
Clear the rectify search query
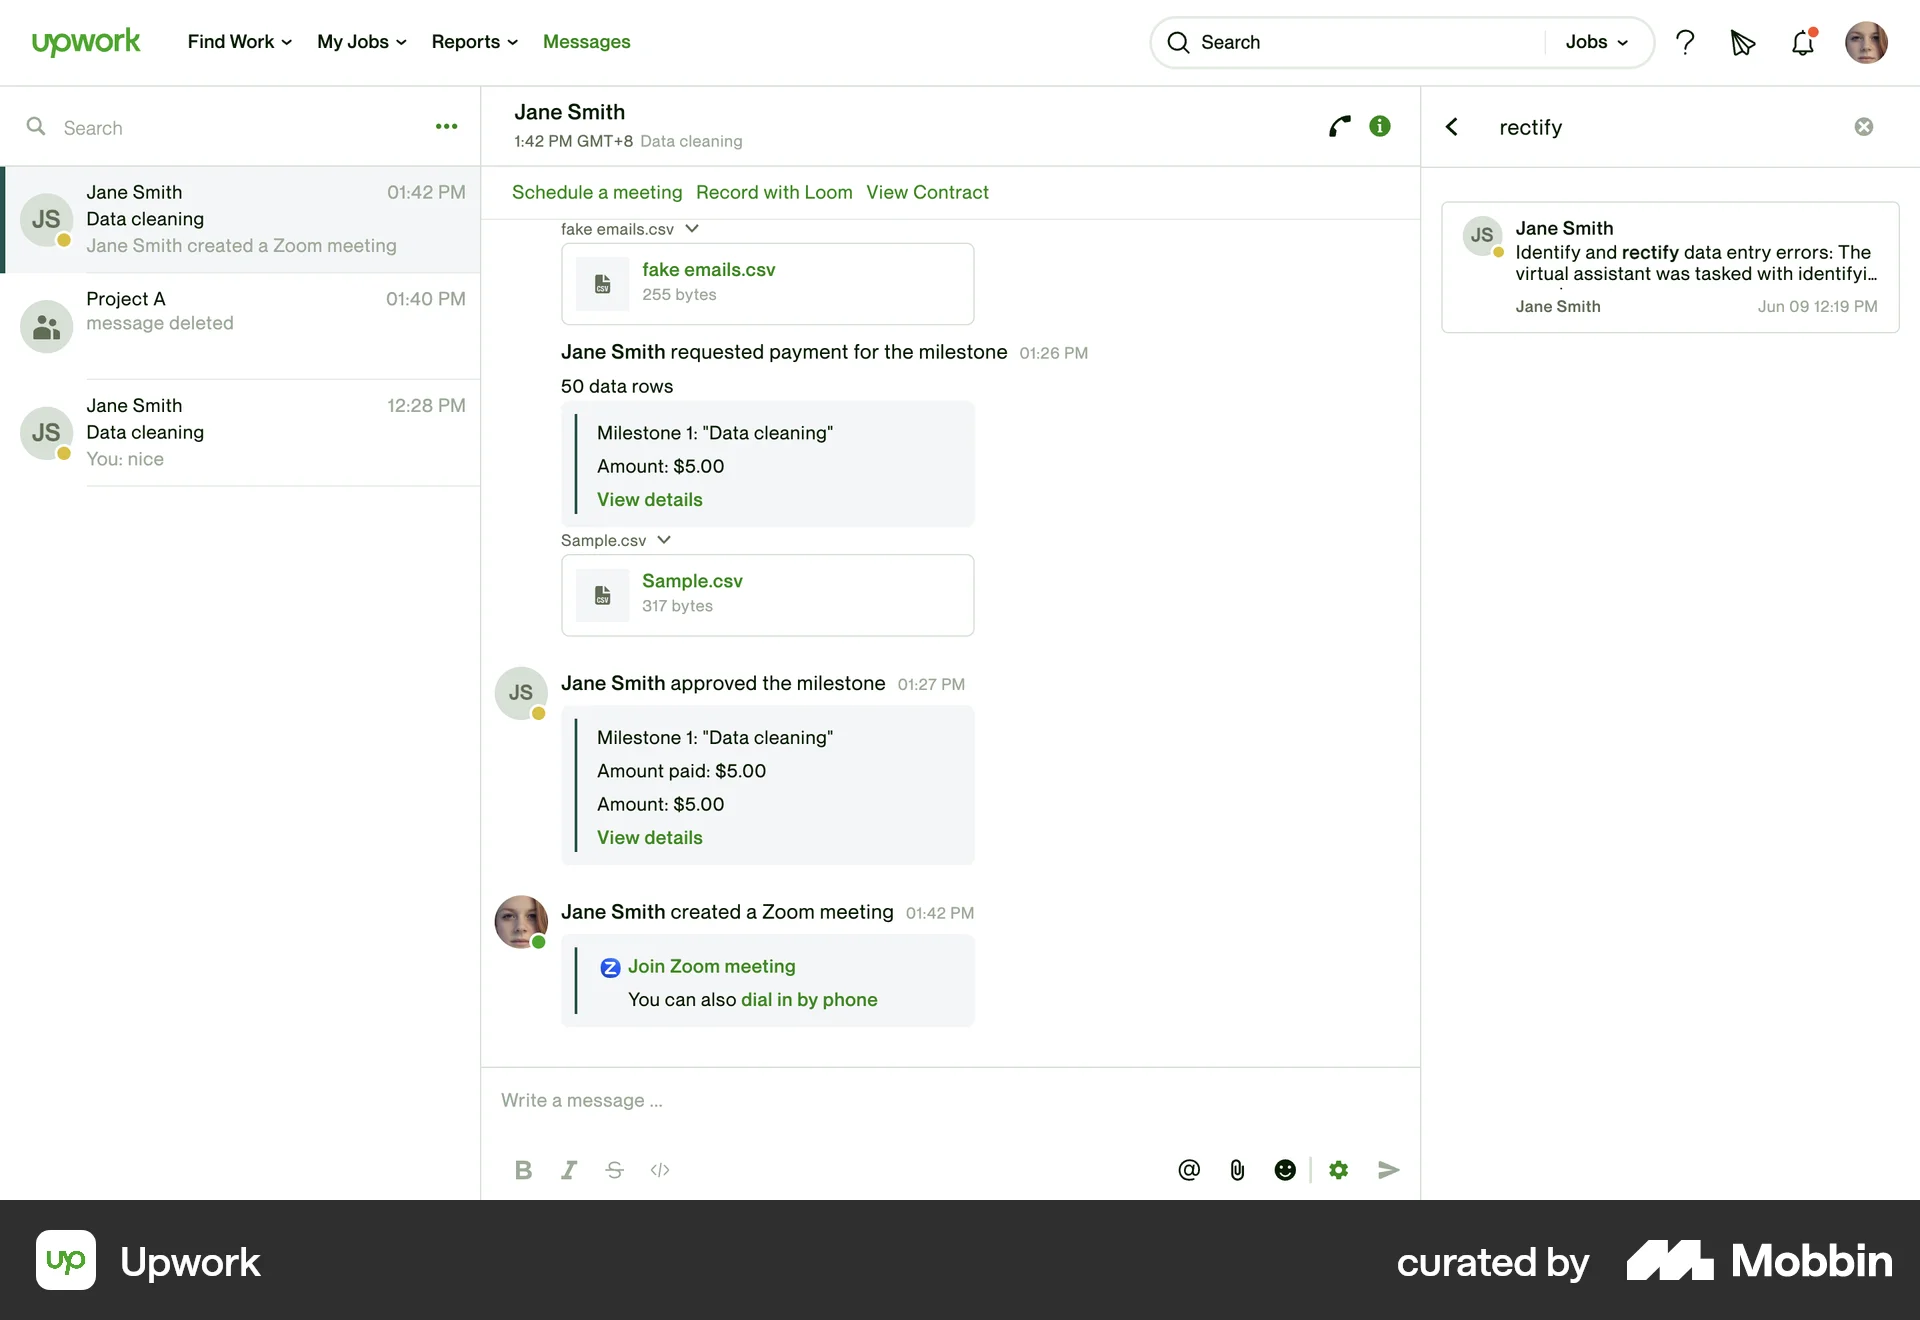click(x=1863, y=126)
